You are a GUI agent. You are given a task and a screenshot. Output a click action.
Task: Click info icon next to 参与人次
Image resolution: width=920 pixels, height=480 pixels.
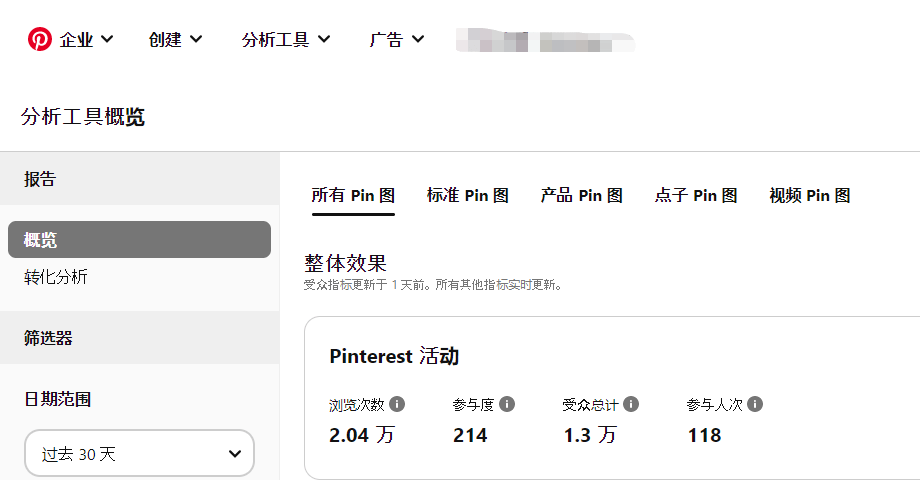click(x=755, y=404)
